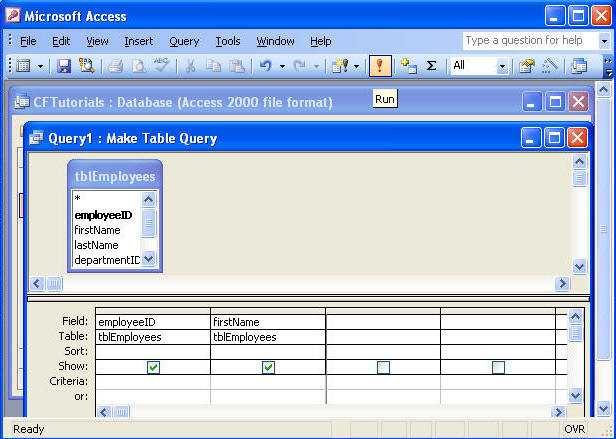Open the Window menu
The image size is (616, 439).
pos(275,41)
